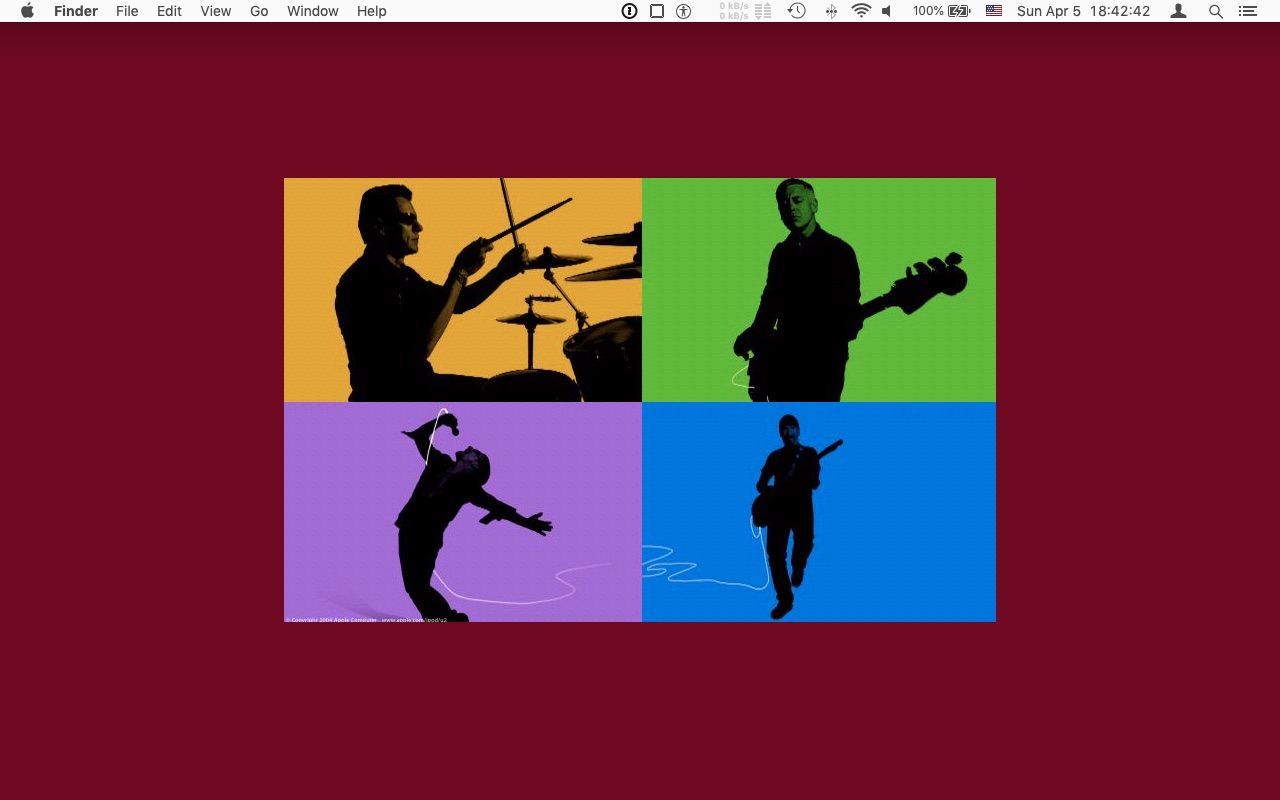Open the accessibility figure menu bar icon
The image size is (1280, 800).
coord(684,11)
